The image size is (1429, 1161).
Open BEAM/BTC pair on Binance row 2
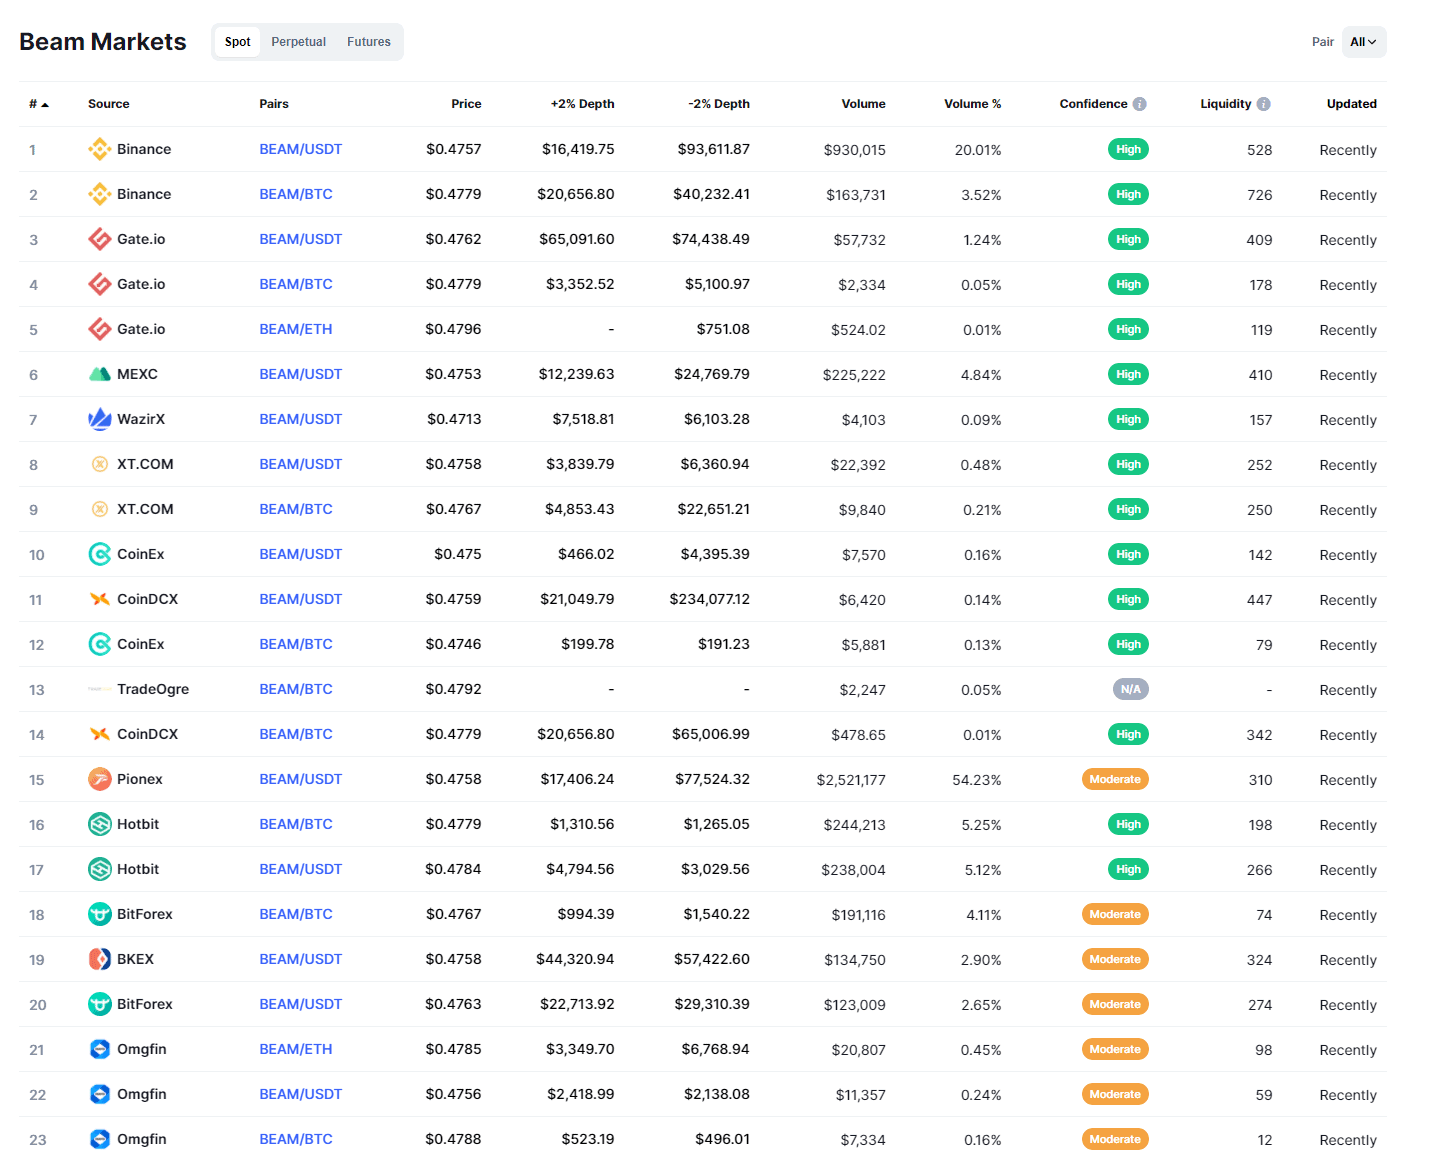pyautogui.click(x=296, y=194)
